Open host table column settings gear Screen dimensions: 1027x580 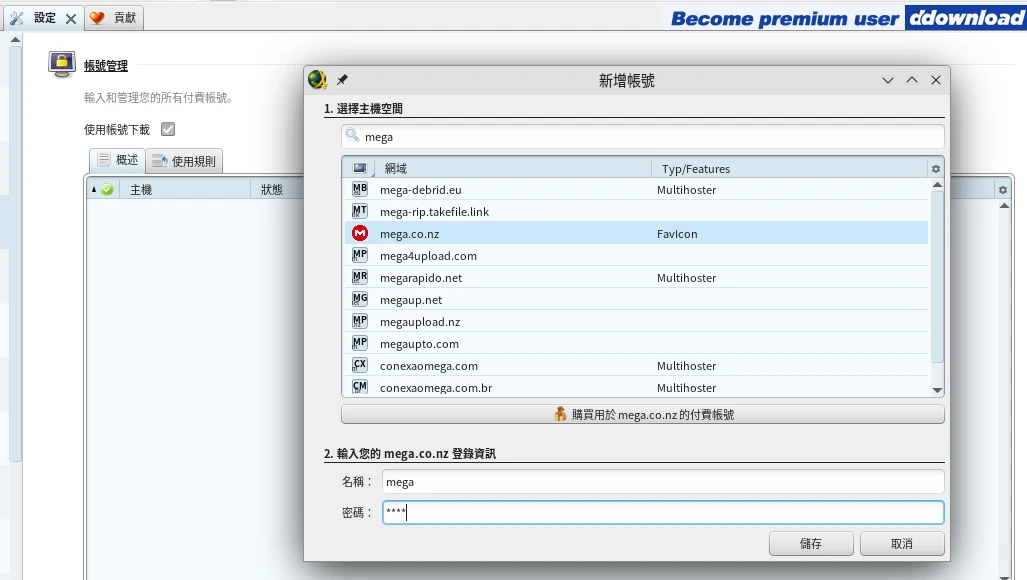click(936, 169)
